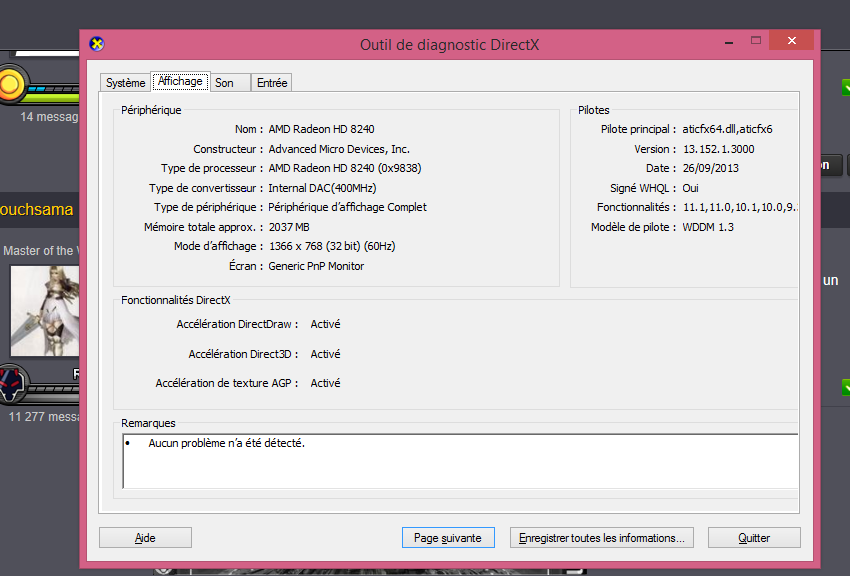
Task: Click the AMD Radeon HD 8240 (0x9838) processor type
Action: point(345,168)
